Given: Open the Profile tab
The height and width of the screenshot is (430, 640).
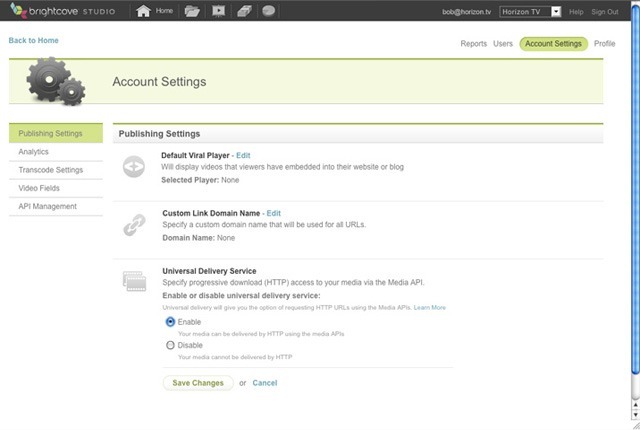Looking at the screenshot, I should [604, 44].
